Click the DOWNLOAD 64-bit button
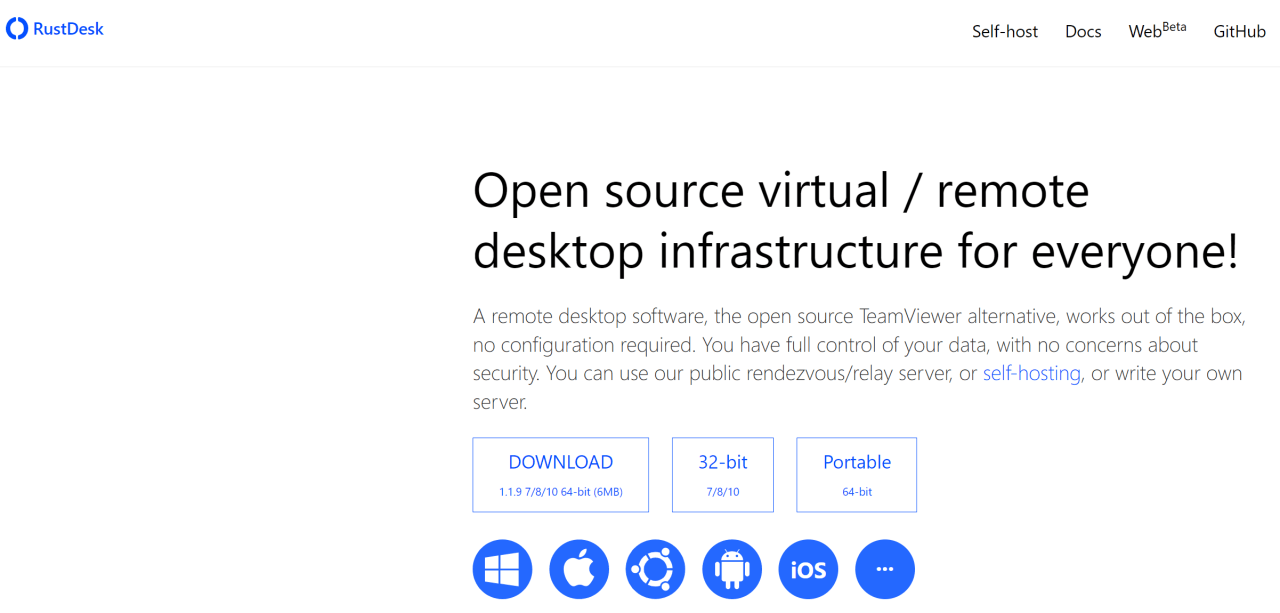 point(561,475)
